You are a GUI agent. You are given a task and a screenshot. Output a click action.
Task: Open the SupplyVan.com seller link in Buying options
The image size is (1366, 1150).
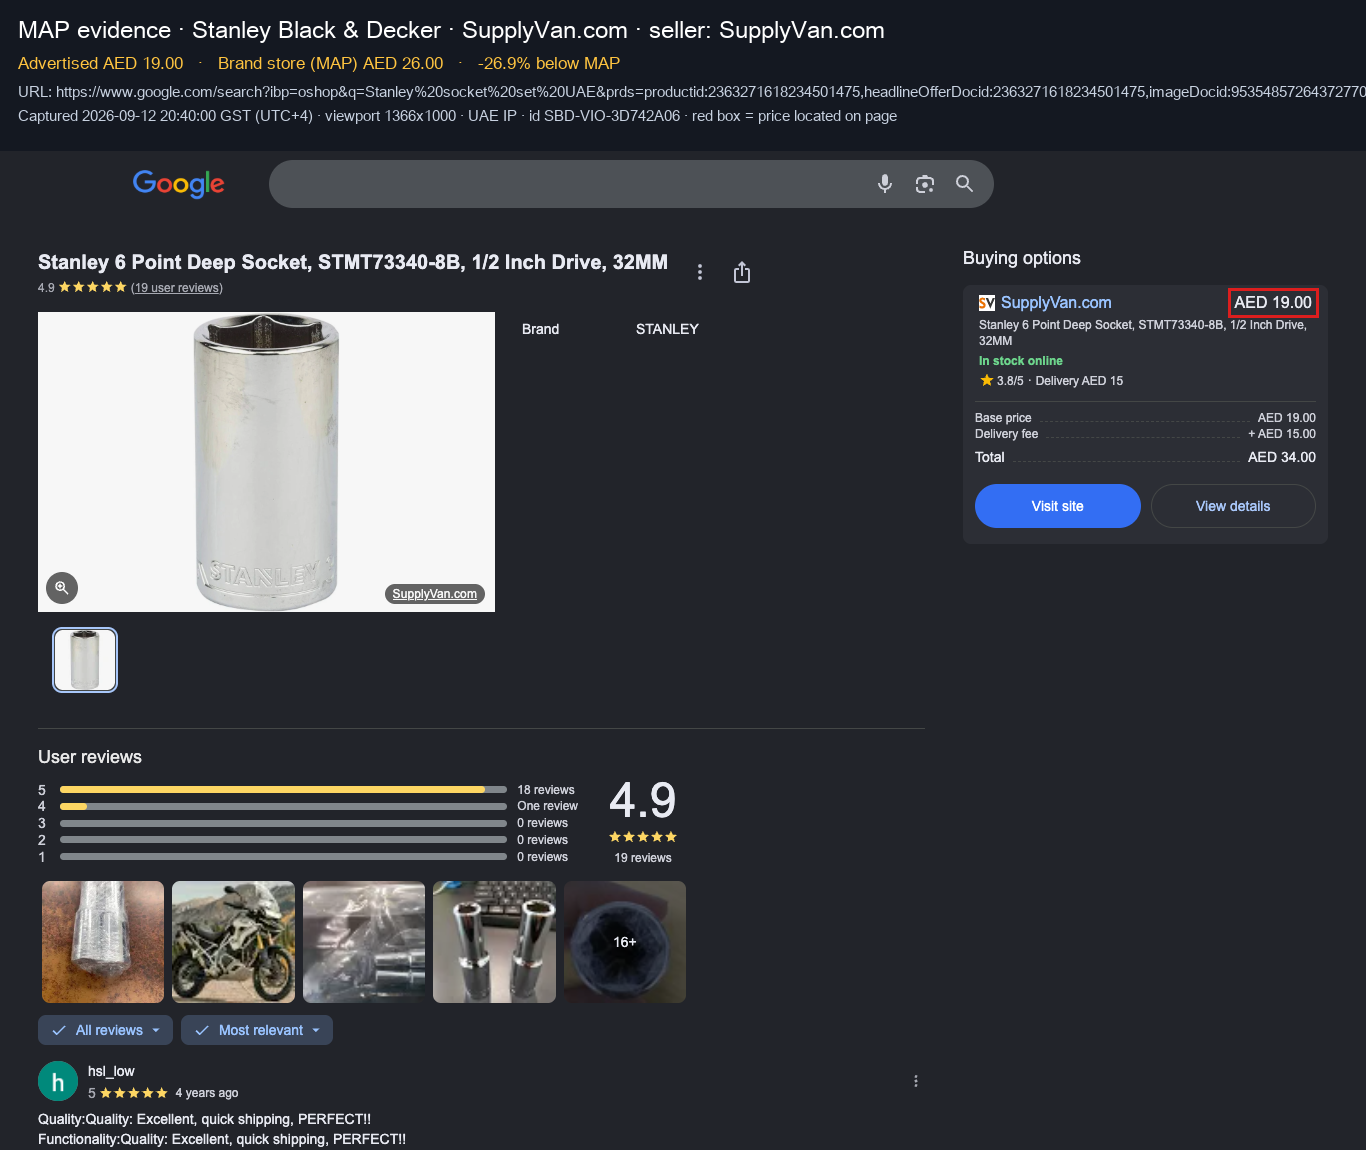coord(1056,303)
